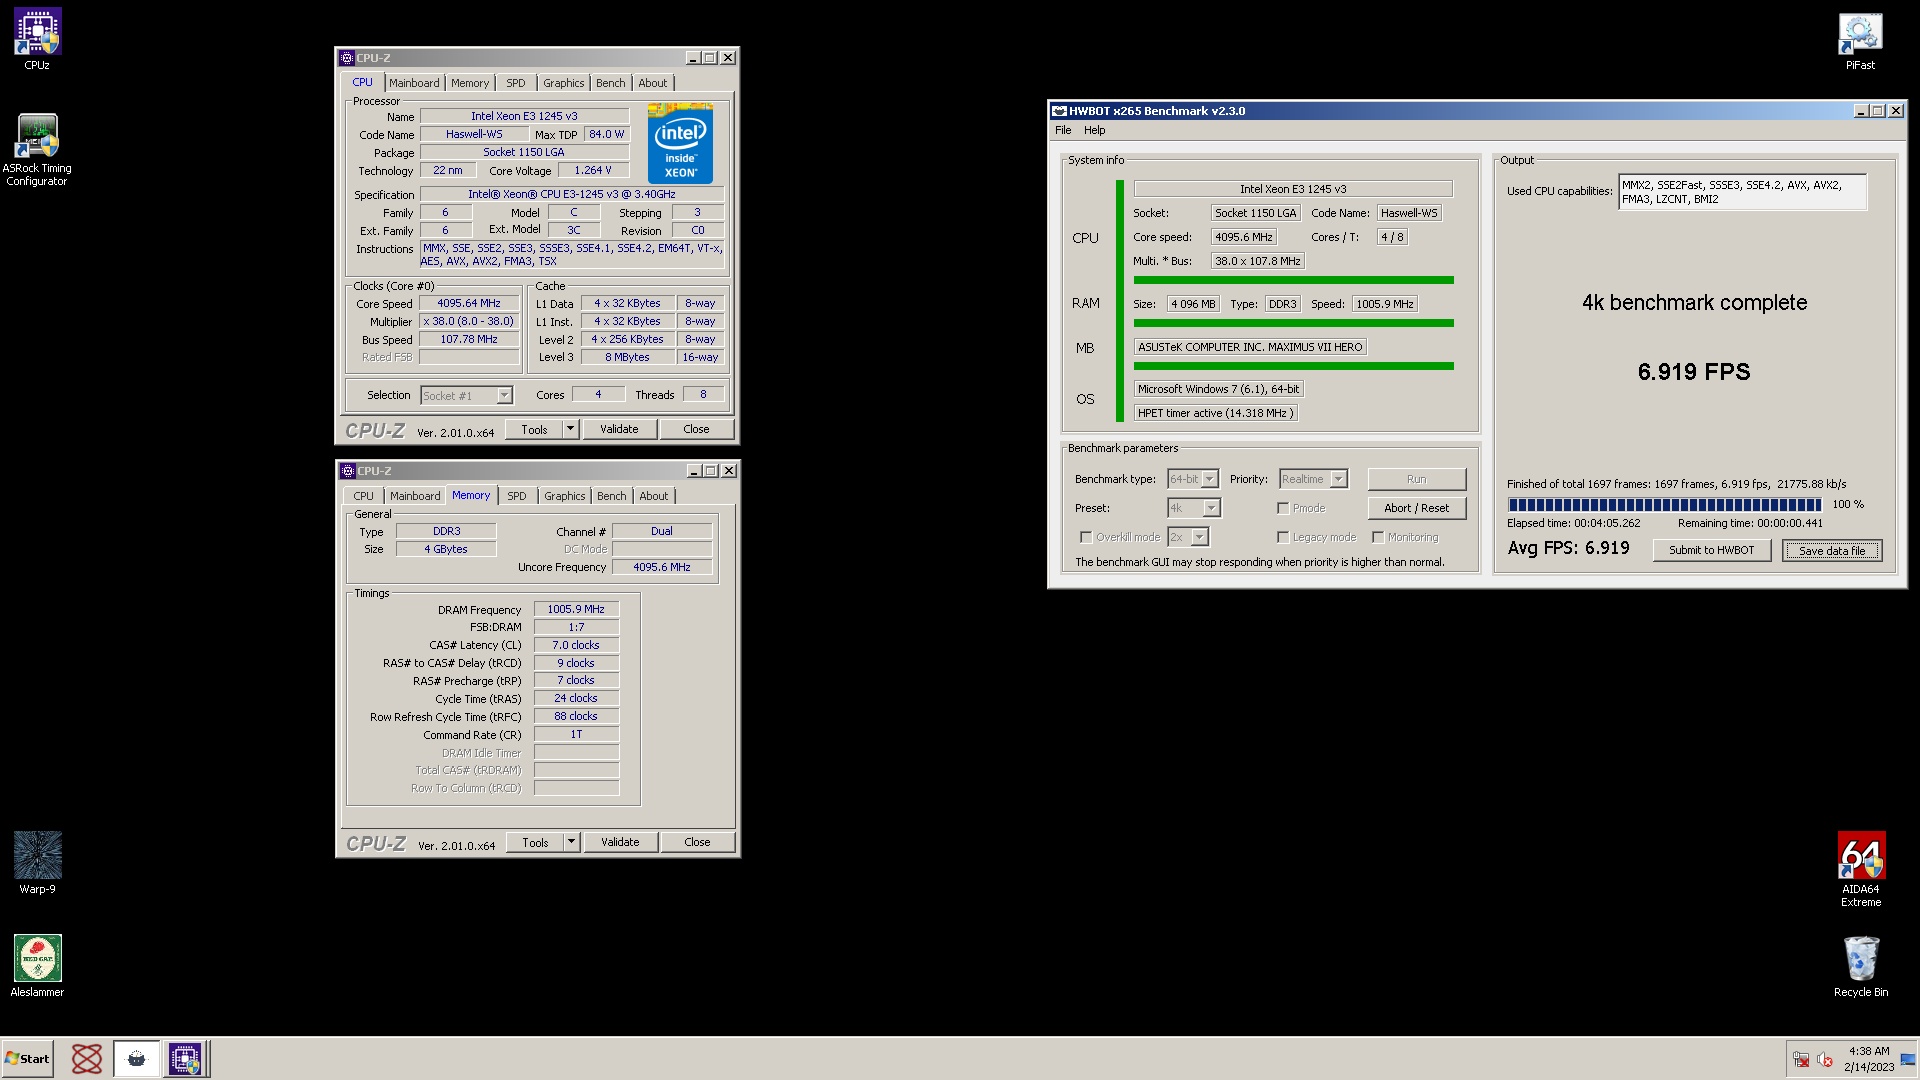Open the Aleslammer desktop icon
Viewport: 1920px width, 1080px height.
(x=37, y=966)
